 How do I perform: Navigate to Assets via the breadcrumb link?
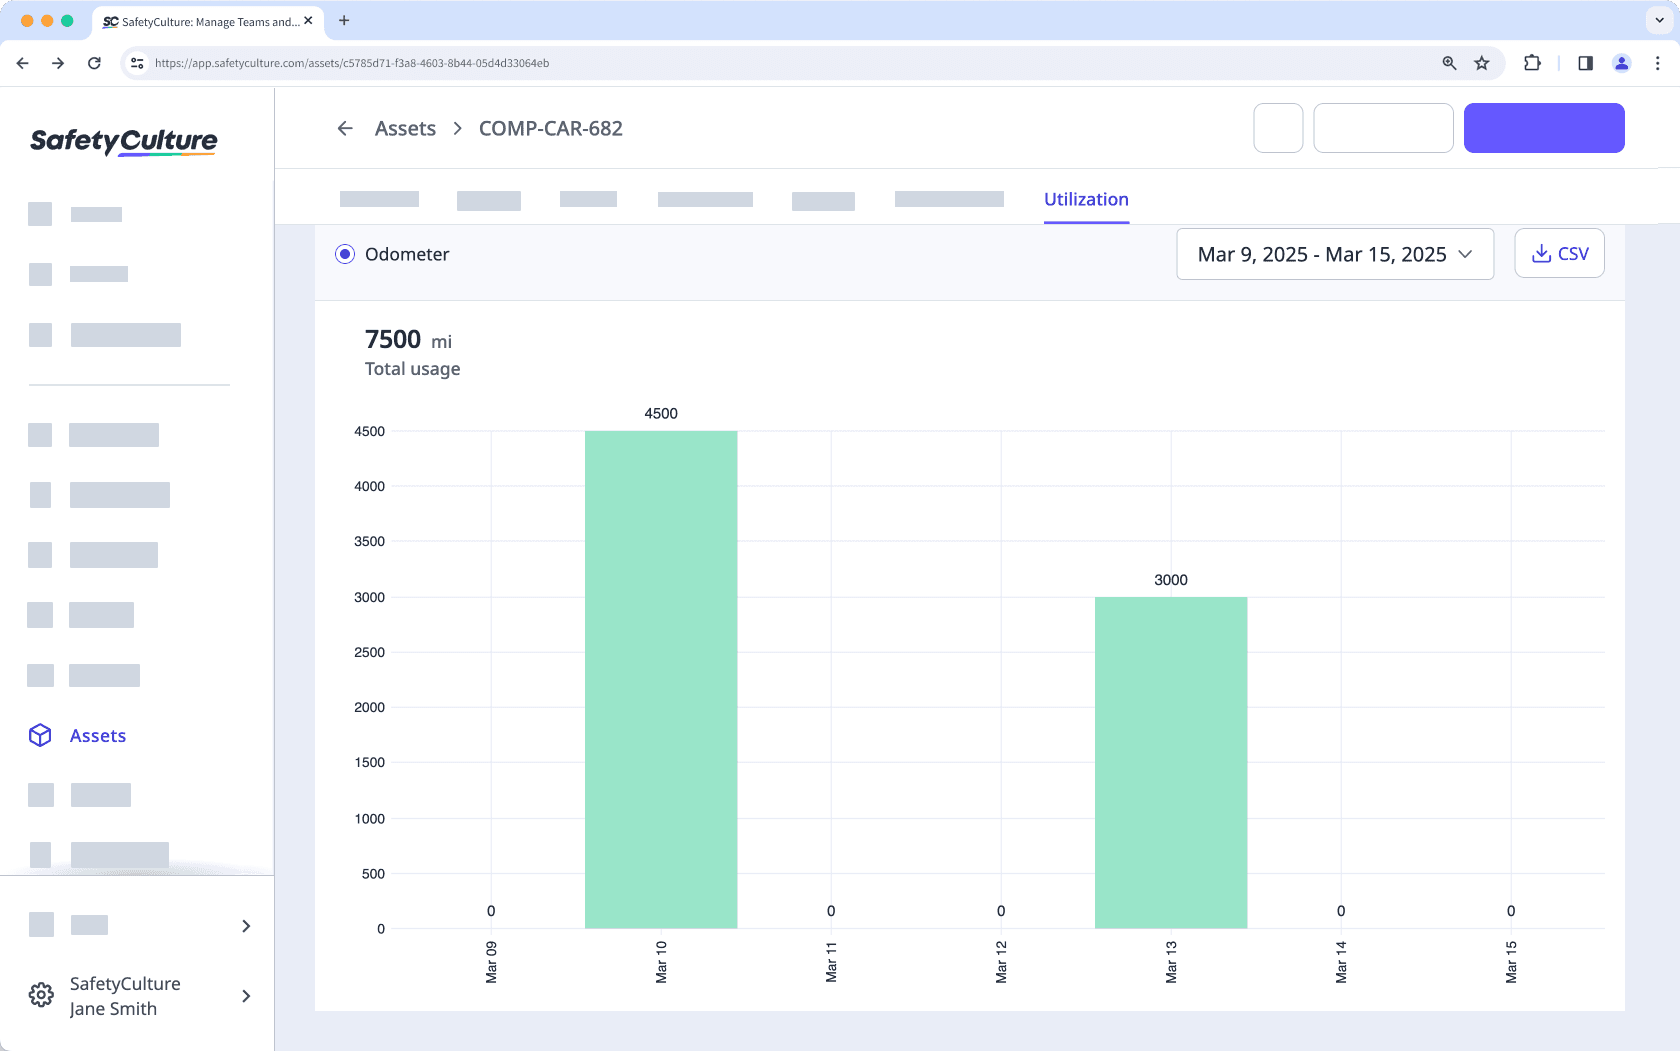[x=405, y=128]
